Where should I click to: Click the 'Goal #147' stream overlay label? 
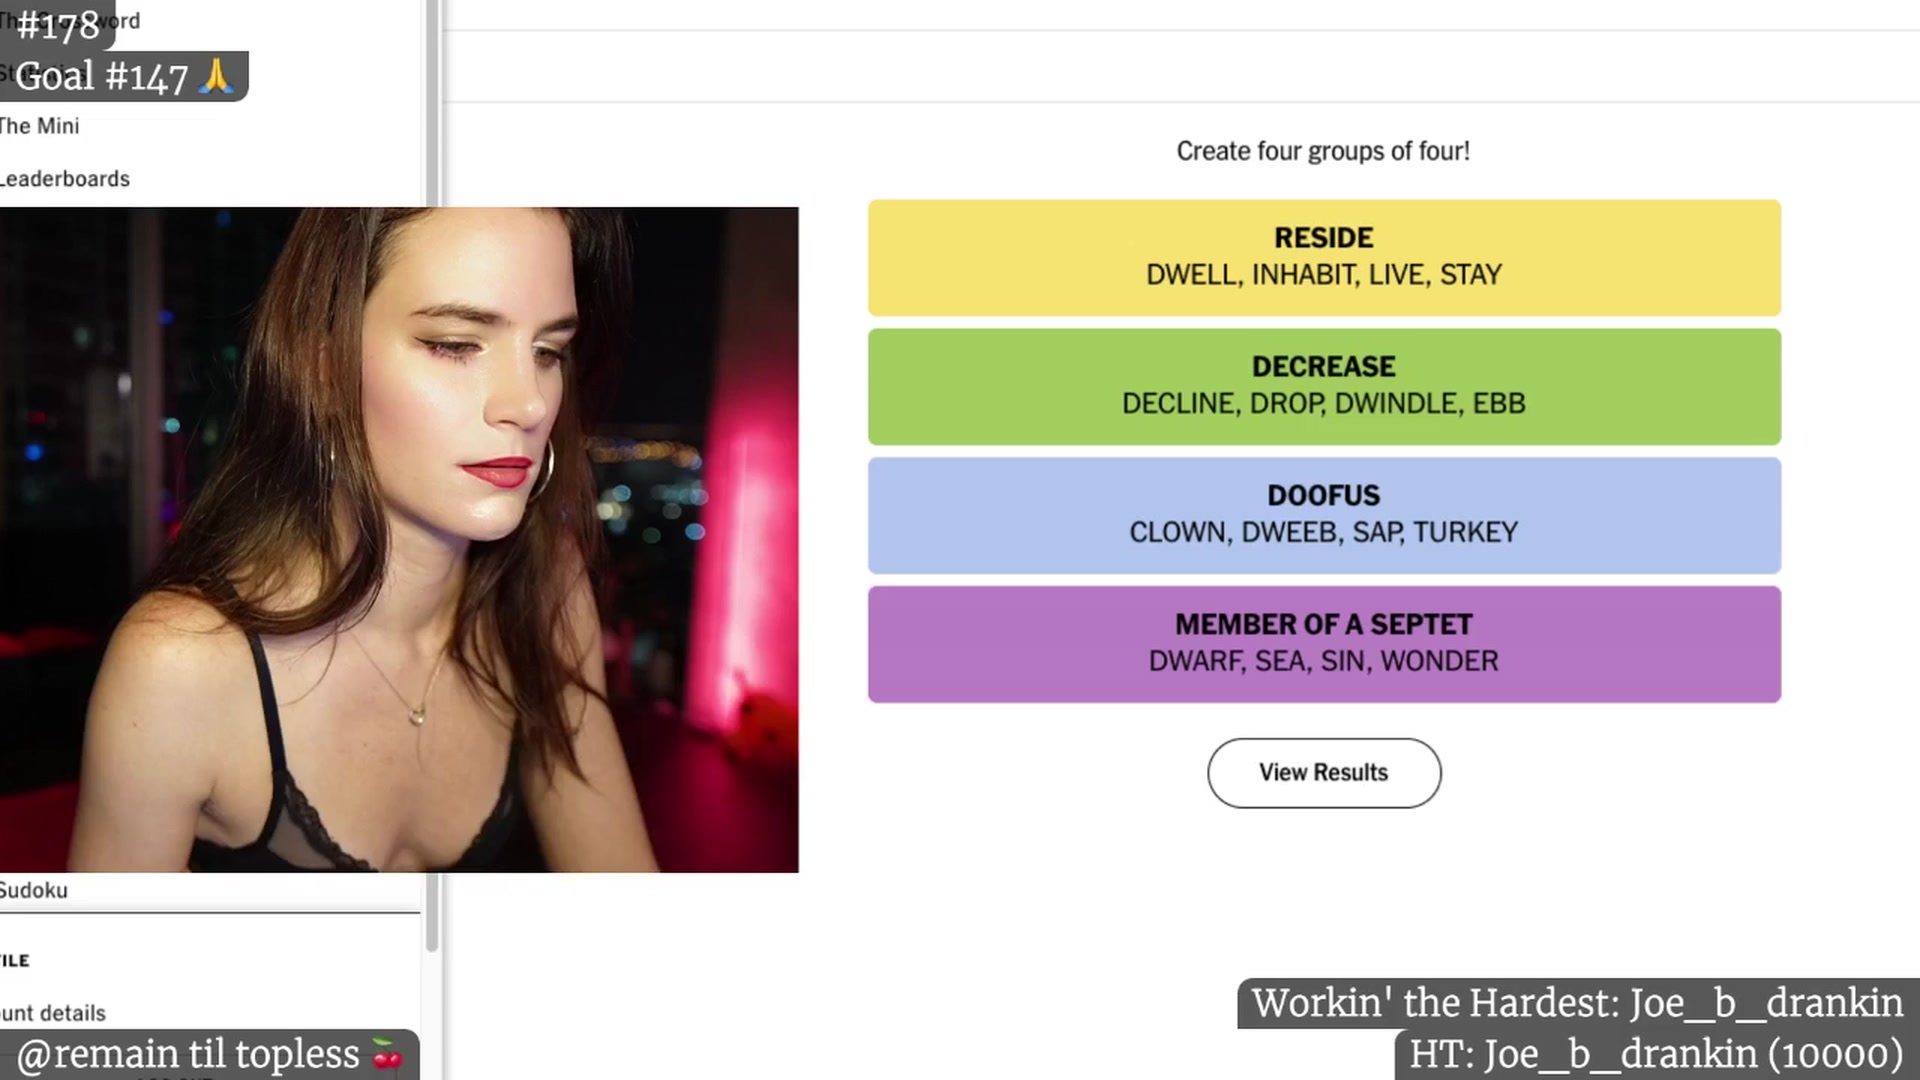point(124,77)
